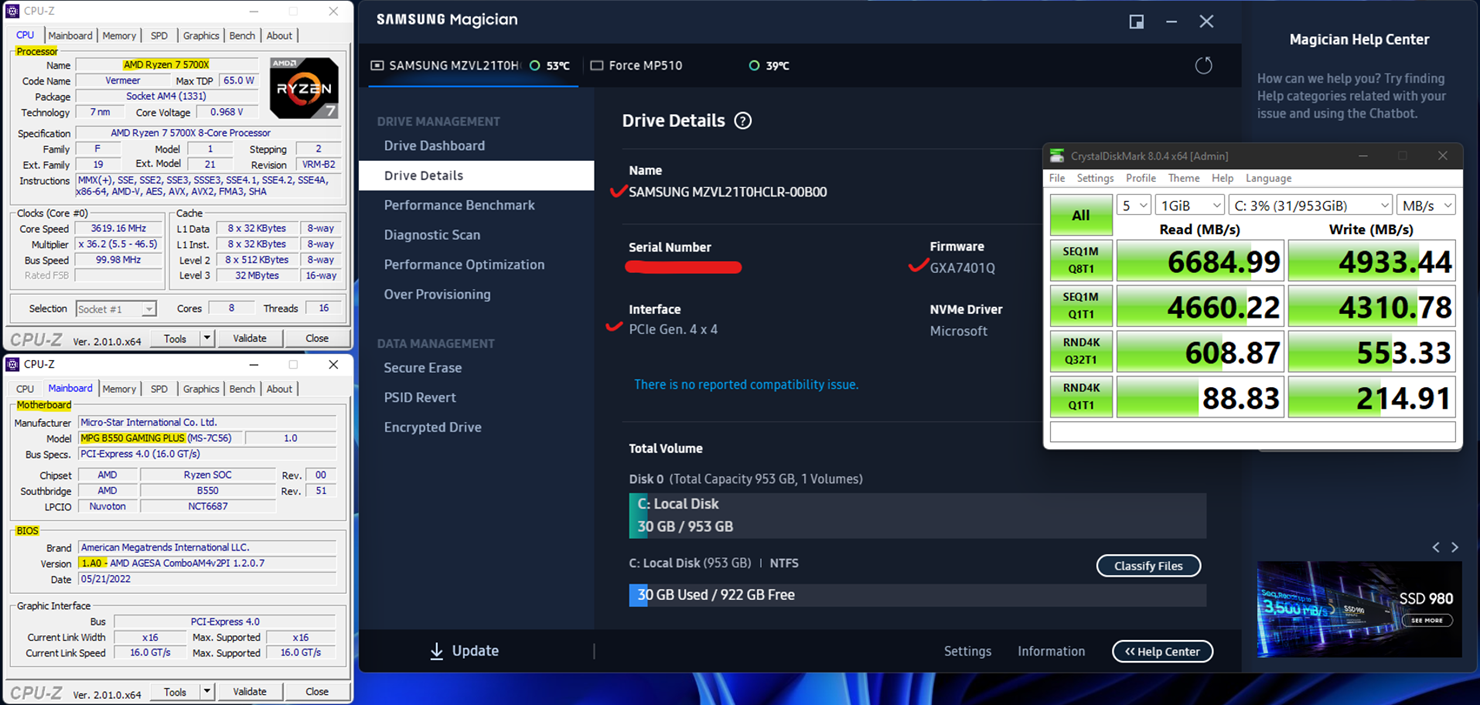
Task: Click the download icon next to Update
Action: tap(436, 651)
